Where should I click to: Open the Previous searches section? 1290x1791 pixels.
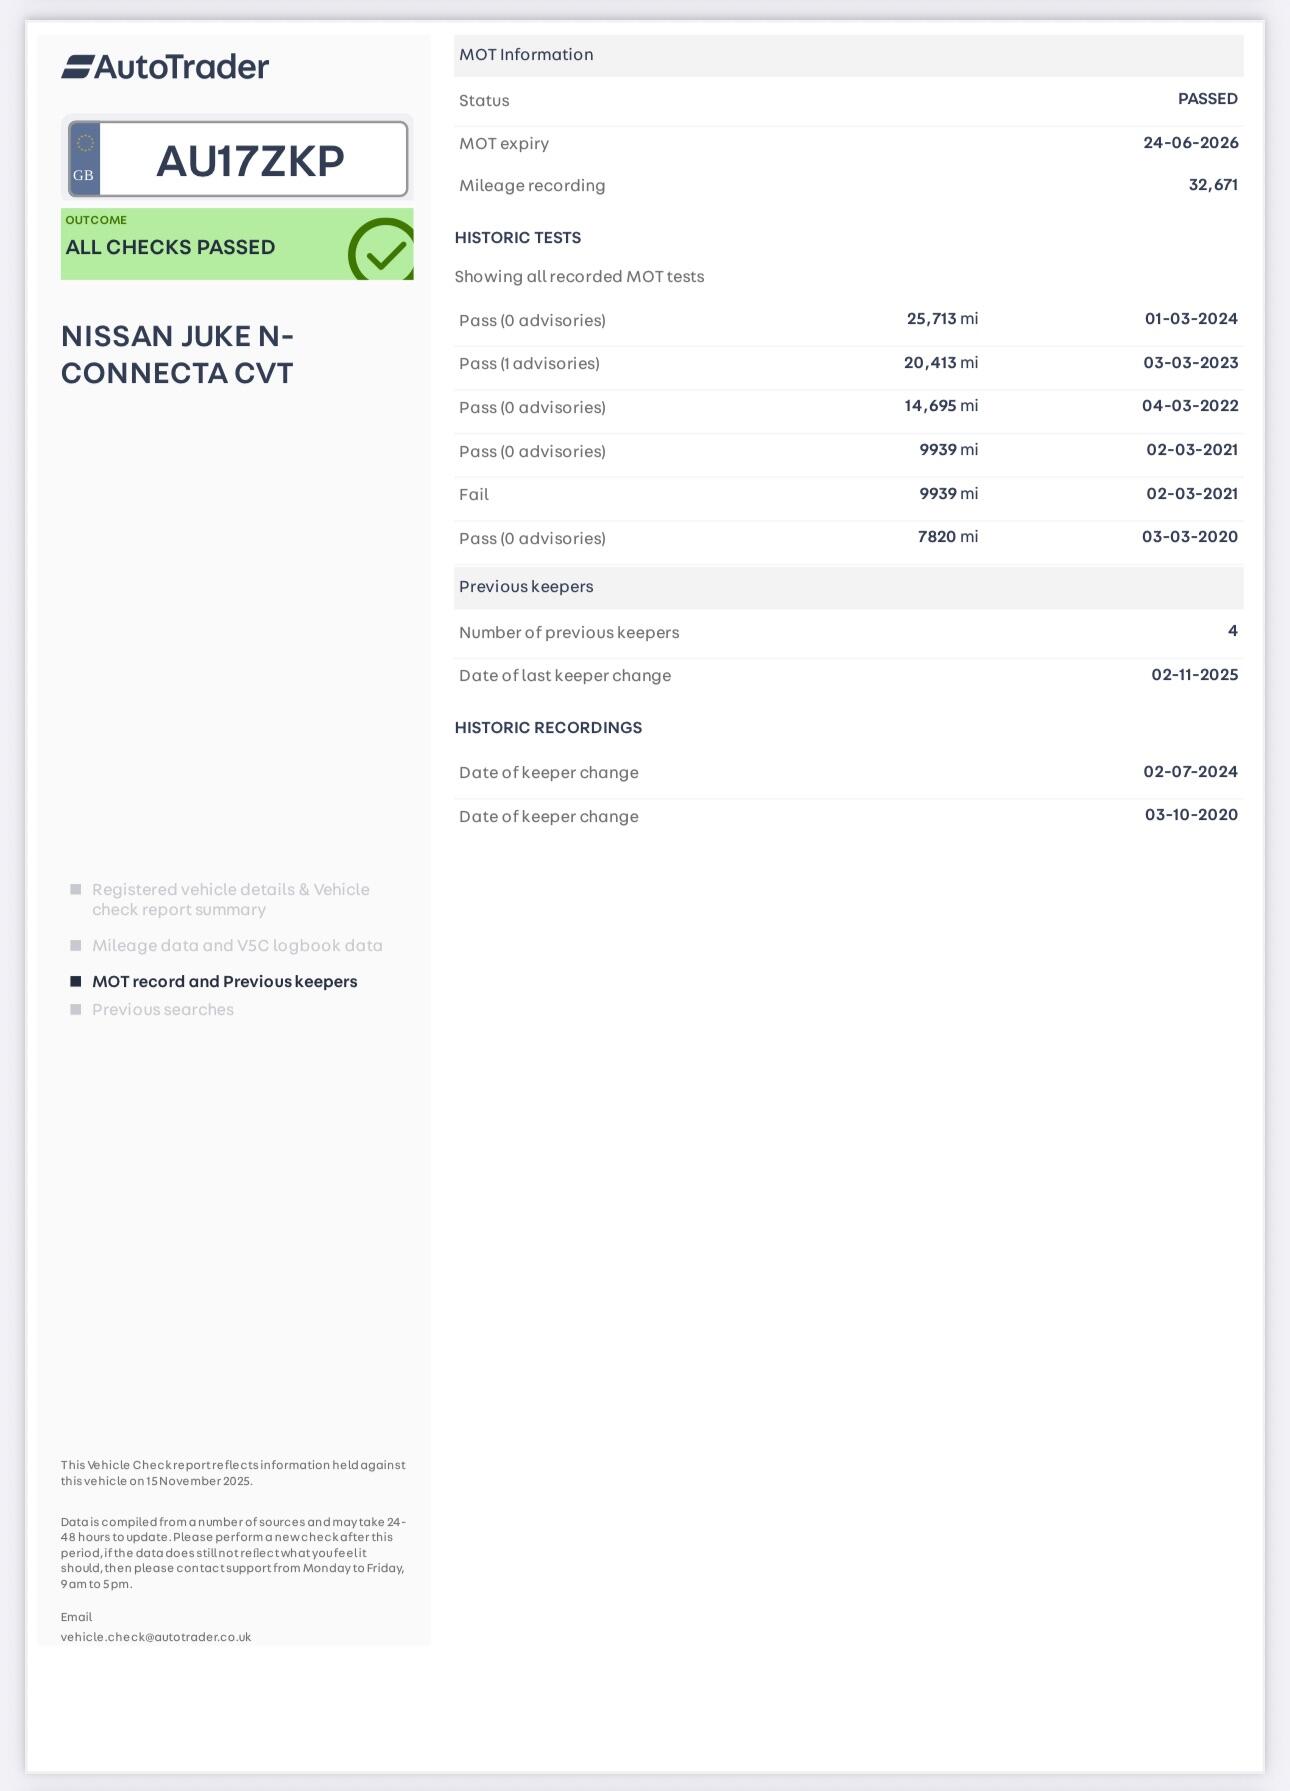tap(162, 1009)
